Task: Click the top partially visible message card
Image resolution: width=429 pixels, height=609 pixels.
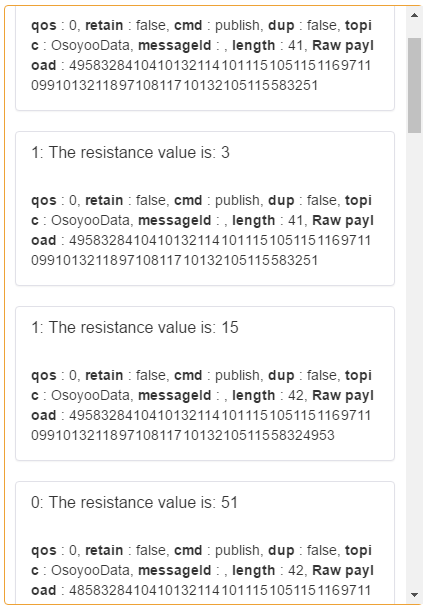Action: (x=205, y=58)
